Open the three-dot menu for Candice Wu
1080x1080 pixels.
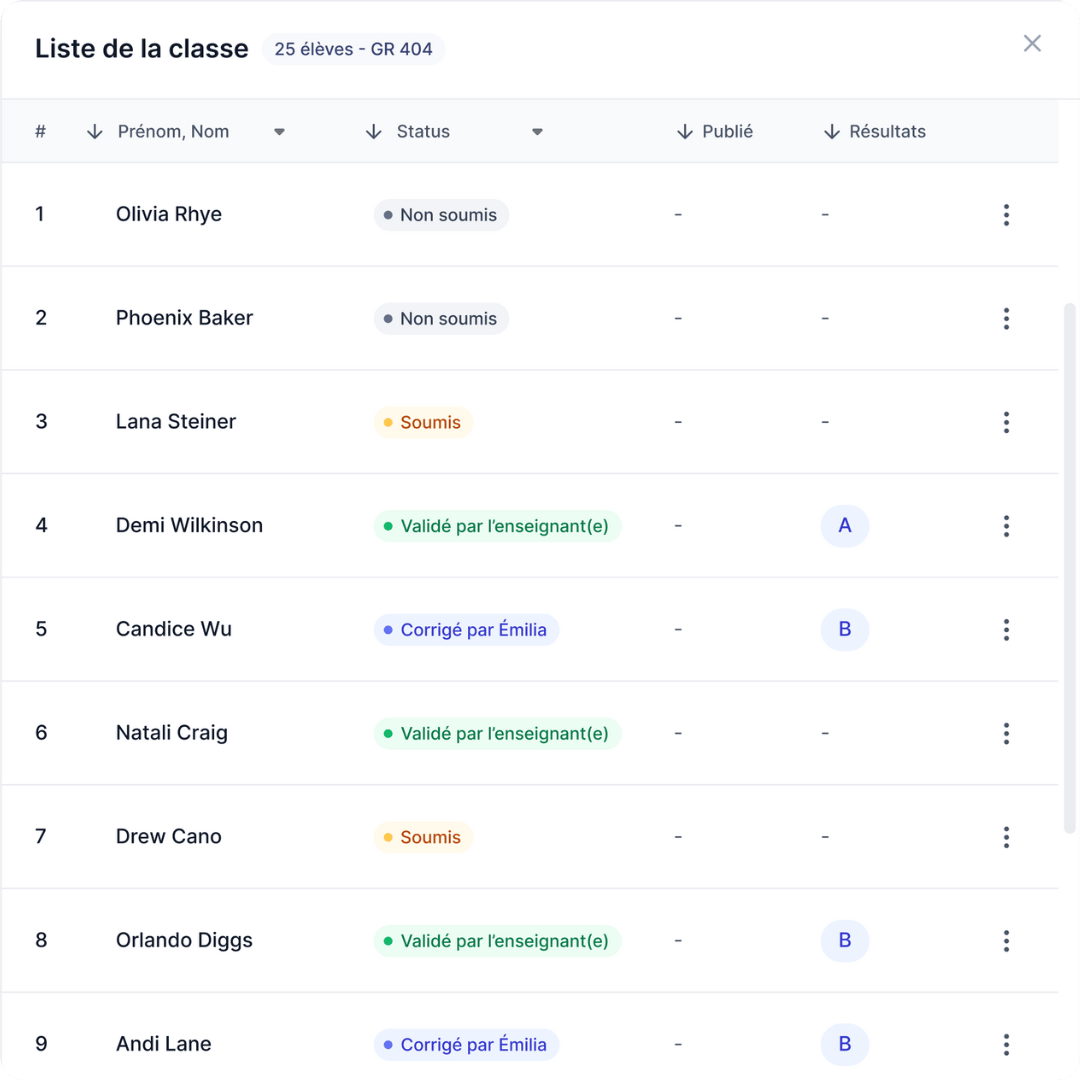[1006, 630]
